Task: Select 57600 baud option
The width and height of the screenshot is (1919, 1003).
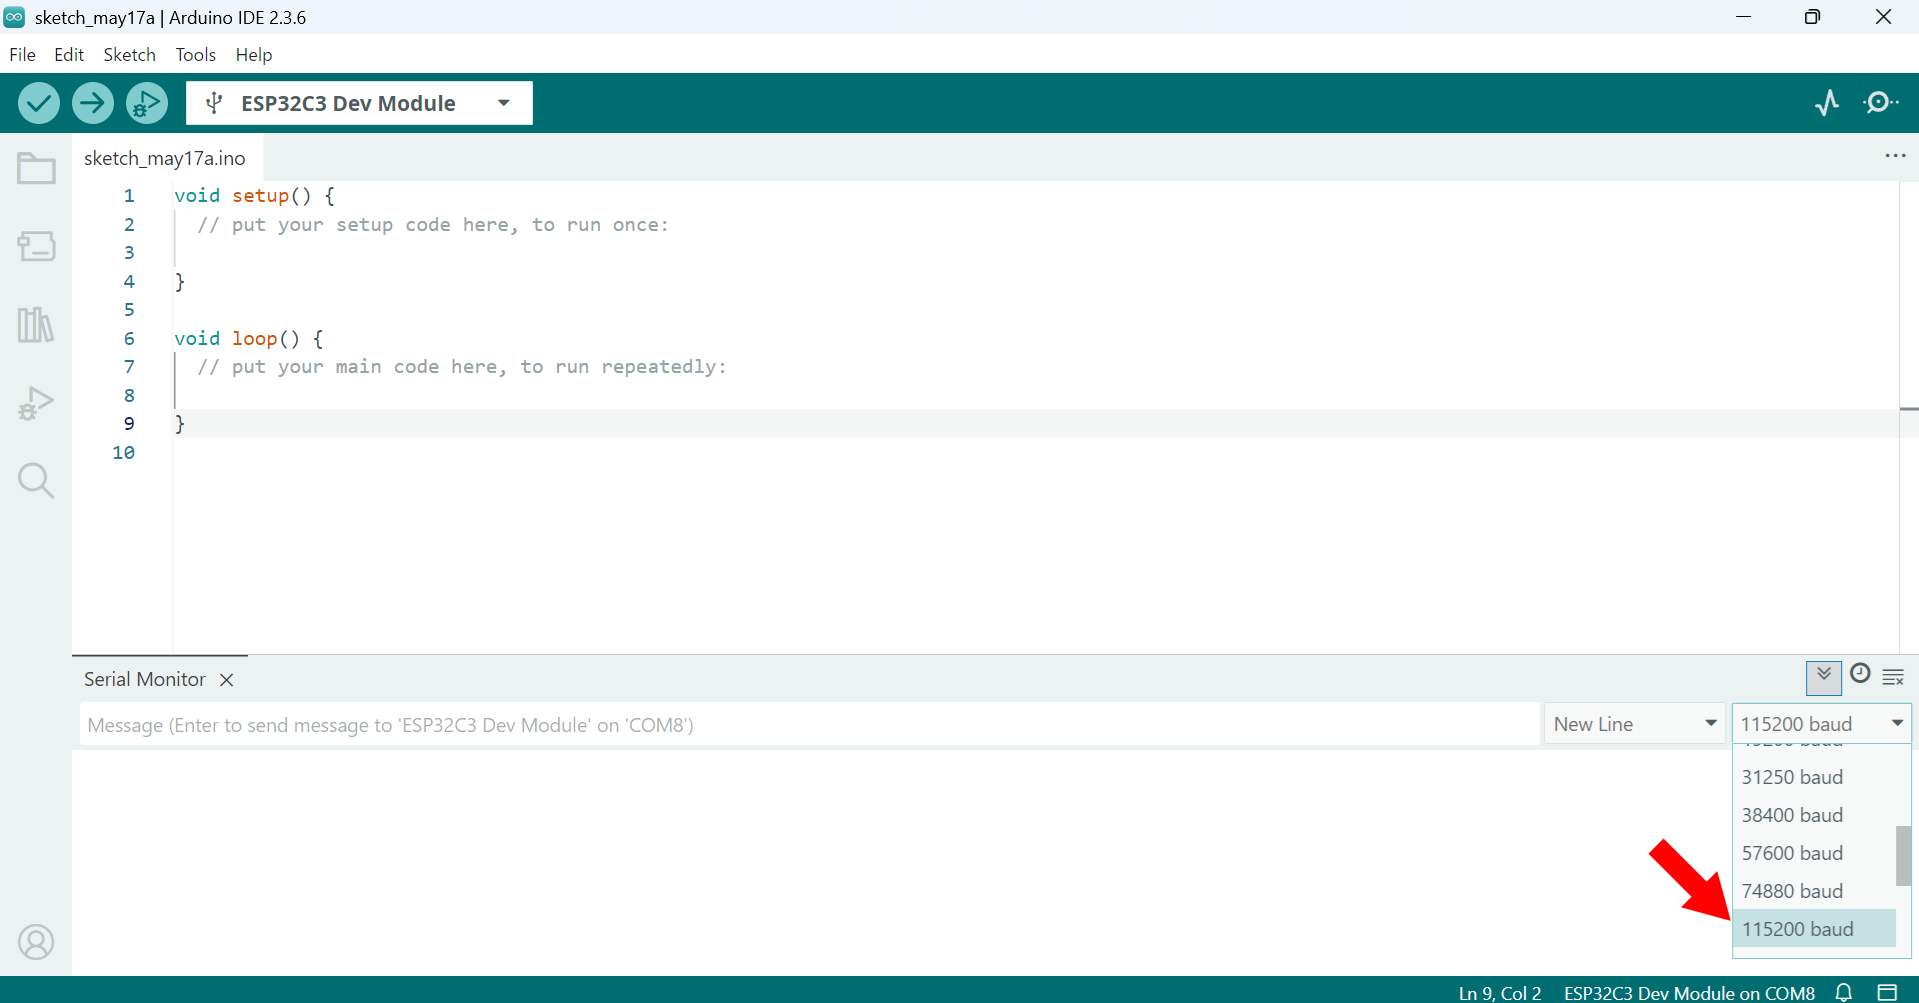Action: coord(1814,853)
